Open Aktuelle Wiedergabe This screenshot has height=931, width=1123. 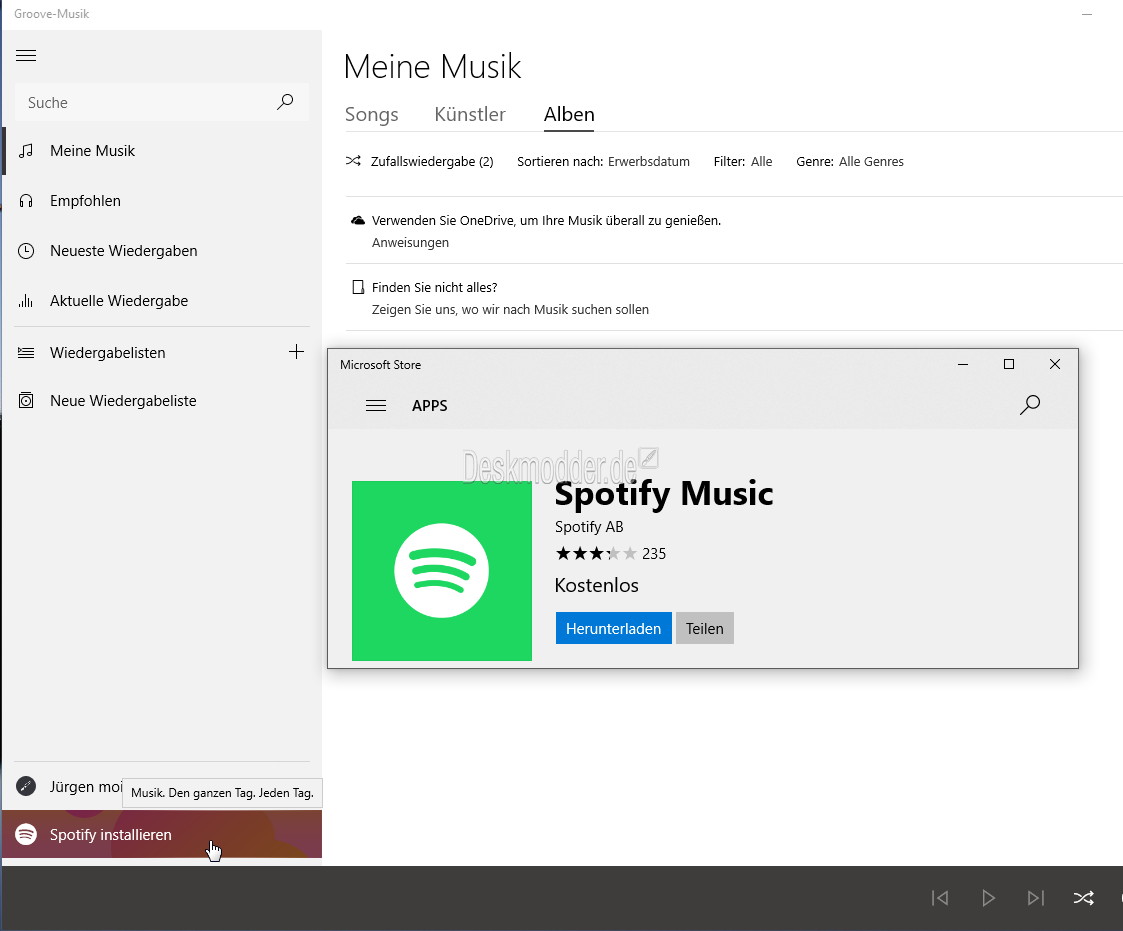pos(161,302)
